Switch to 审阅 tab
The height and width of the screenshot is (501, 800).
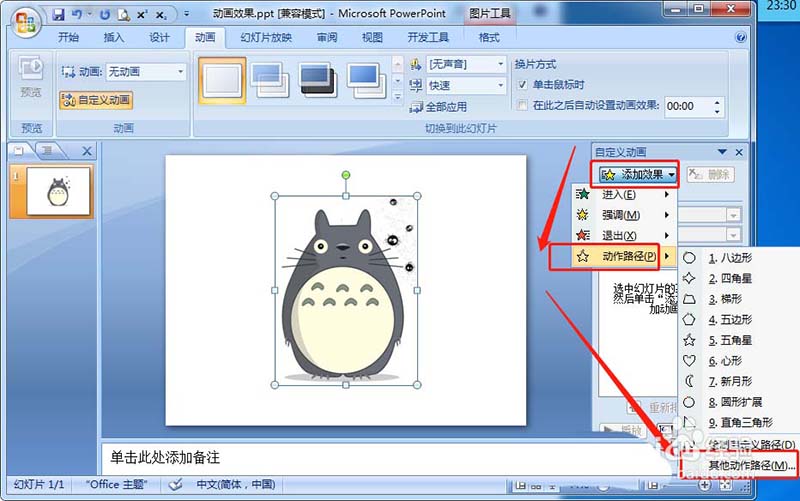(x=327, y=37)
